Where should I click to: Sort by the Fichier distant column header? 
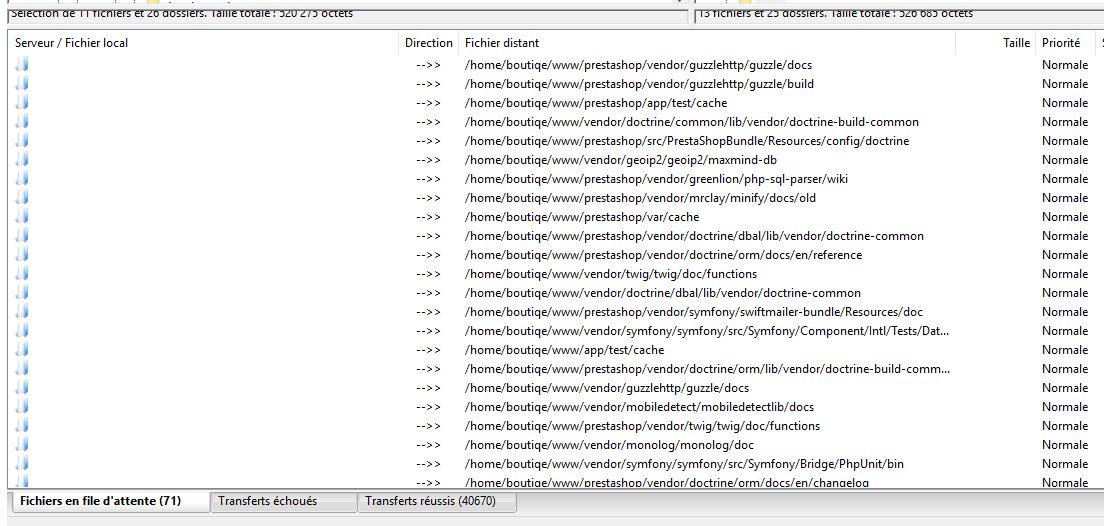(707, 43)
